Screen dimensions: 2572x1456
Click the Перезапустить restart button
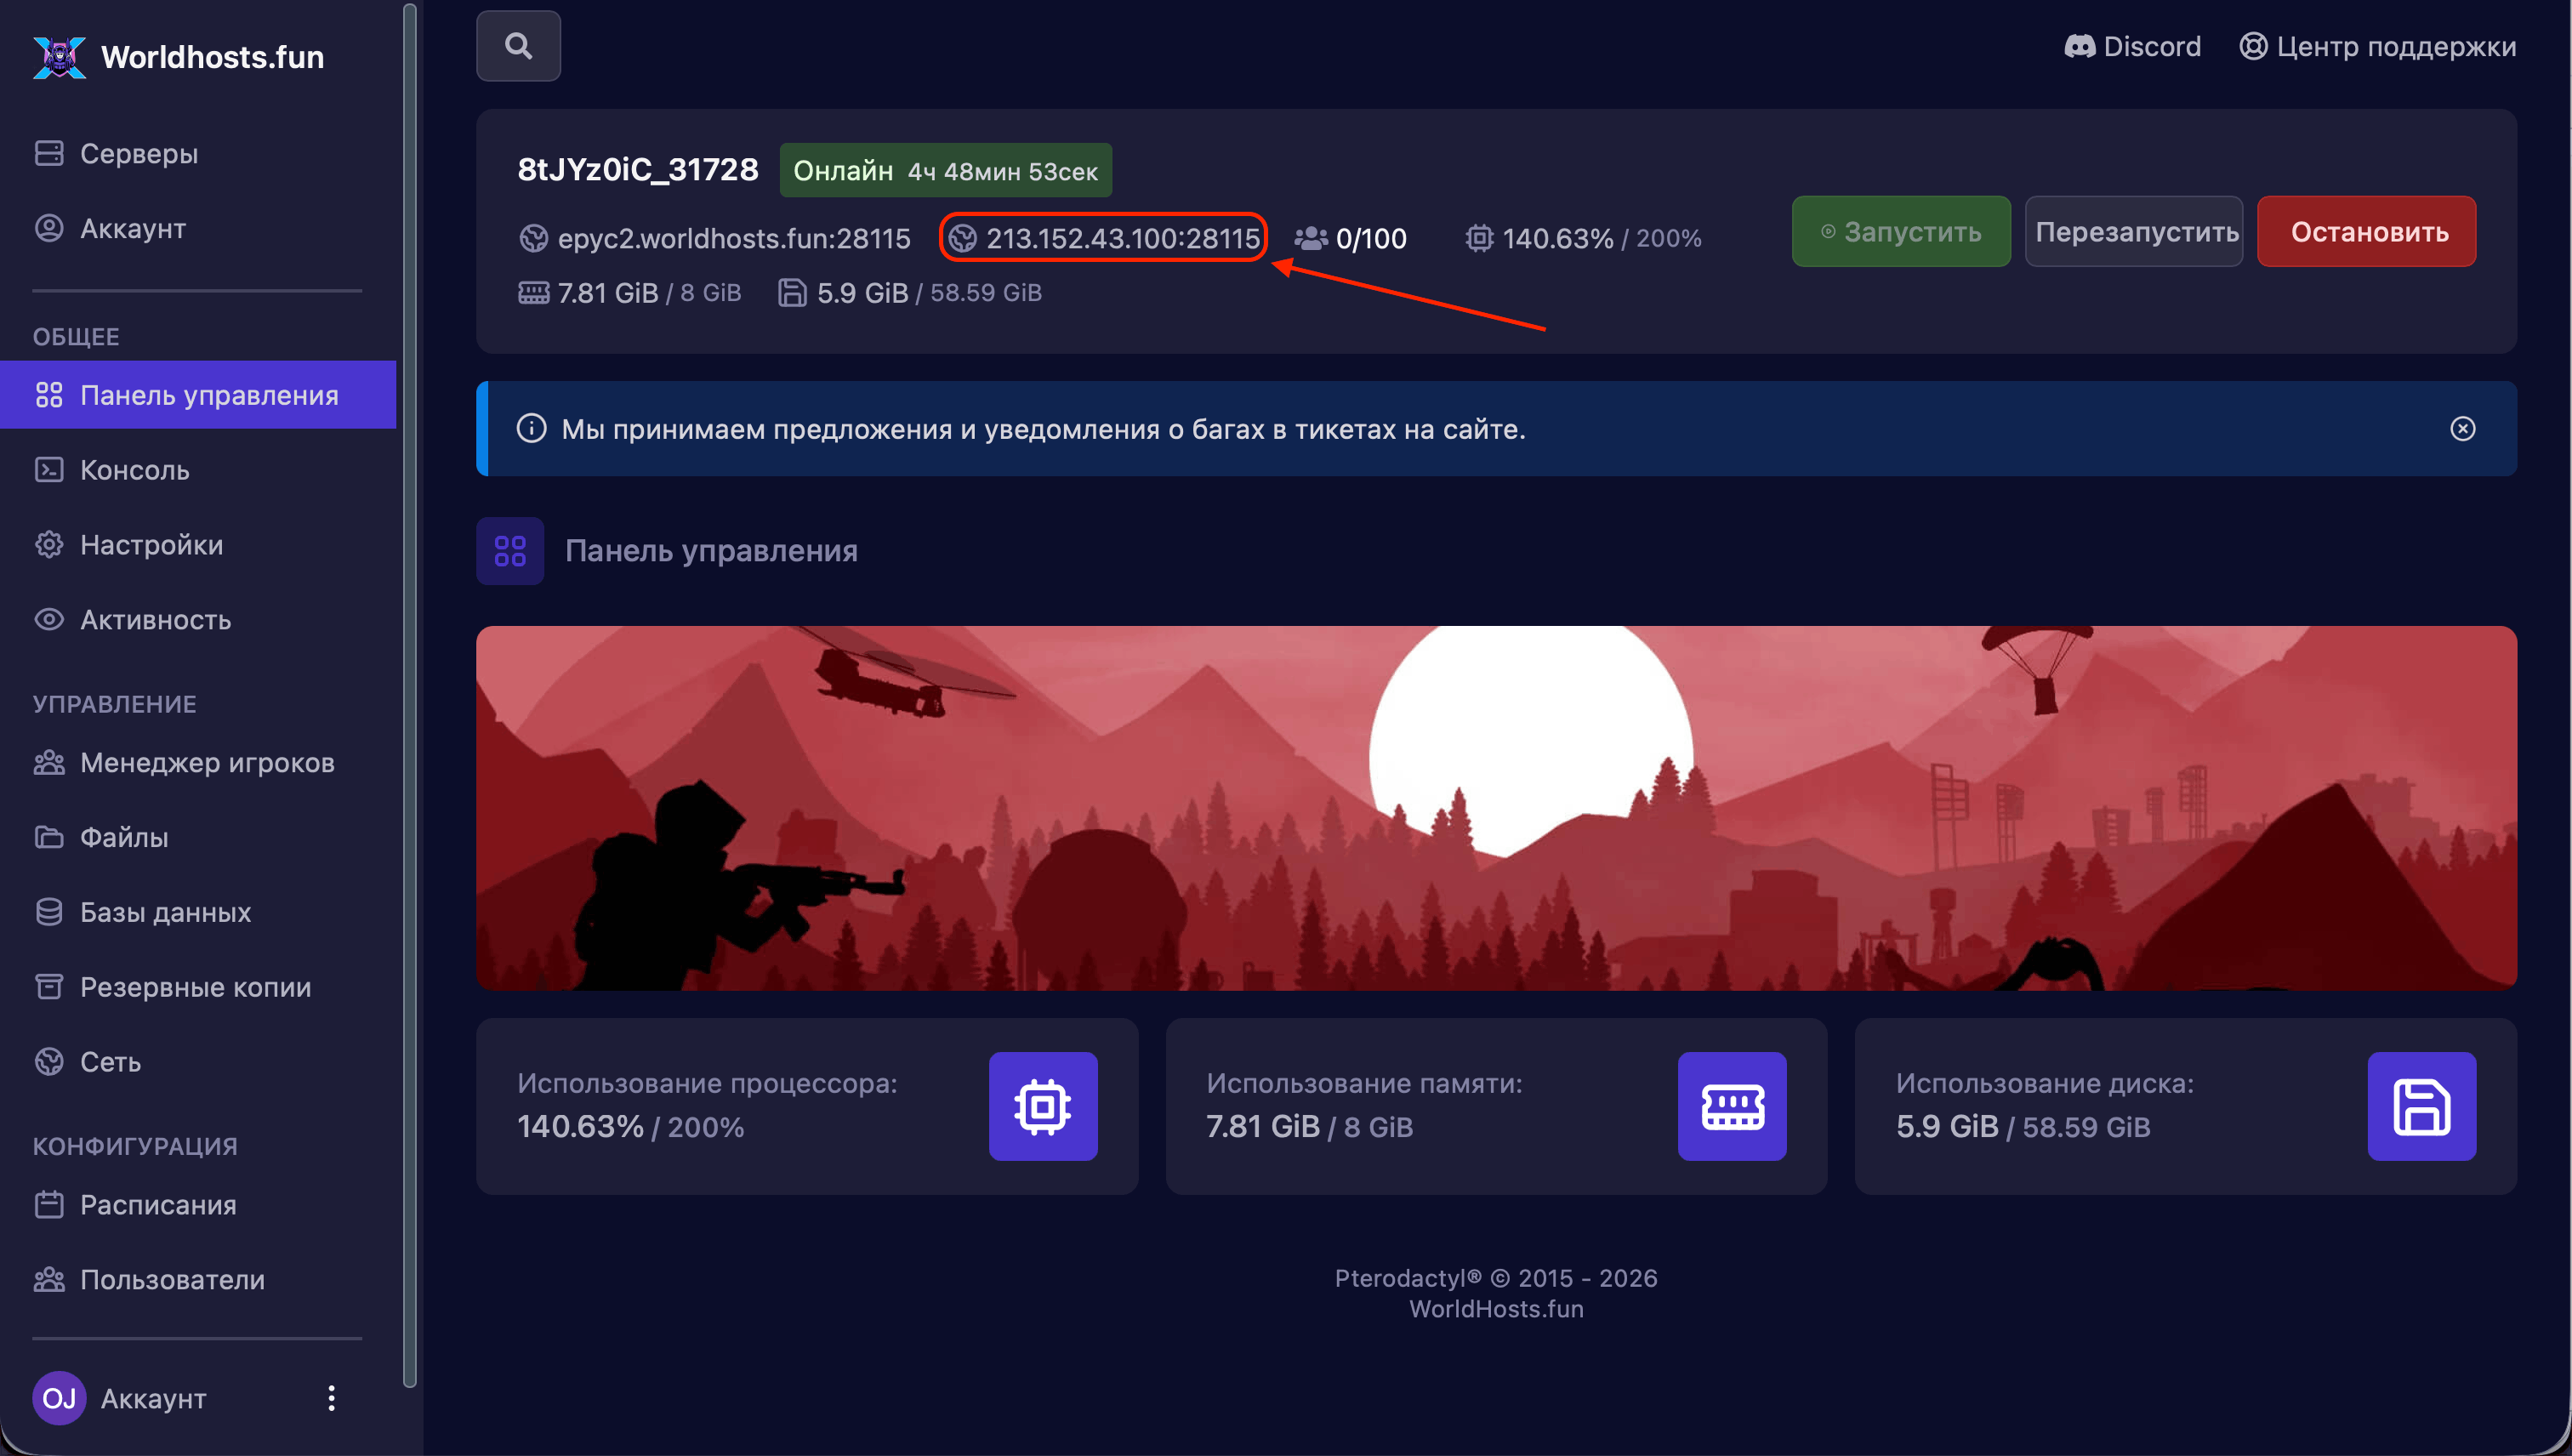(x=2134, y=232)
